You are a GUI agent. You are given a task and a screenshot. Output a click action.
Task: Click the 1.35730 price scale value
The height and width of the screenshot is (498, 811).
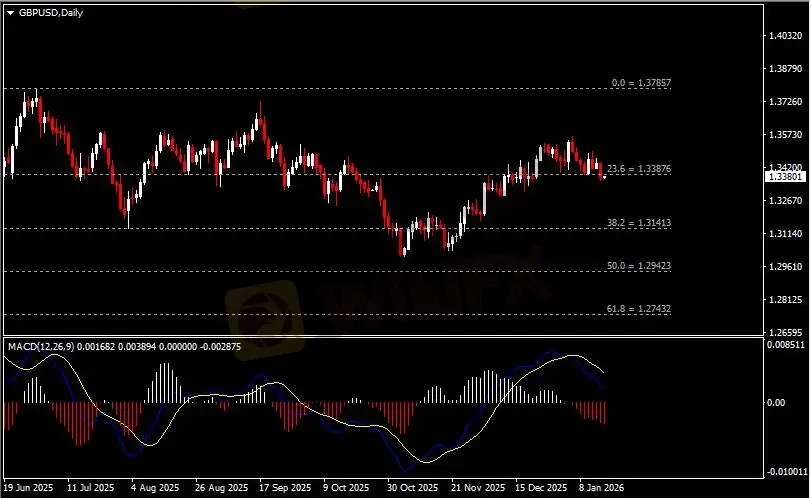point(785,135)
